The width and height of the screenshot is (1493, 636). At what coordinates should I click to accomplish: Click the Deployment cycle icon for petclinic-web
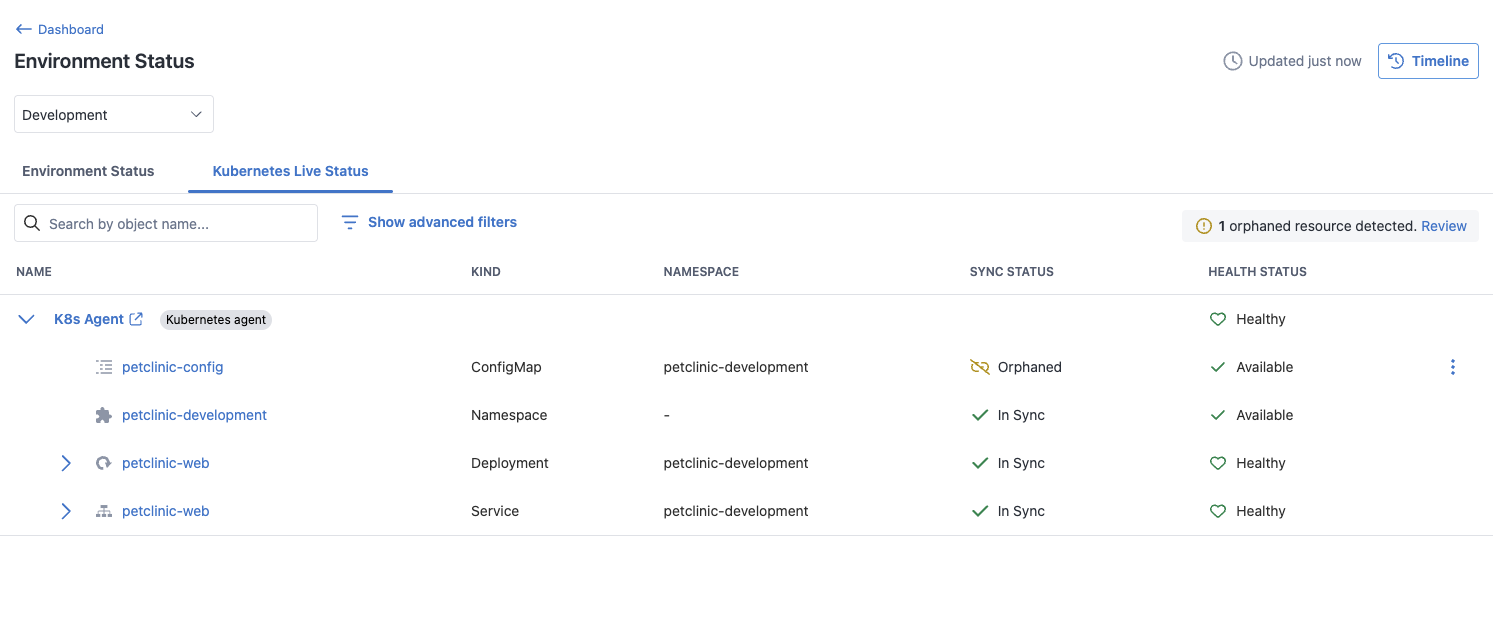click(103, 463)
